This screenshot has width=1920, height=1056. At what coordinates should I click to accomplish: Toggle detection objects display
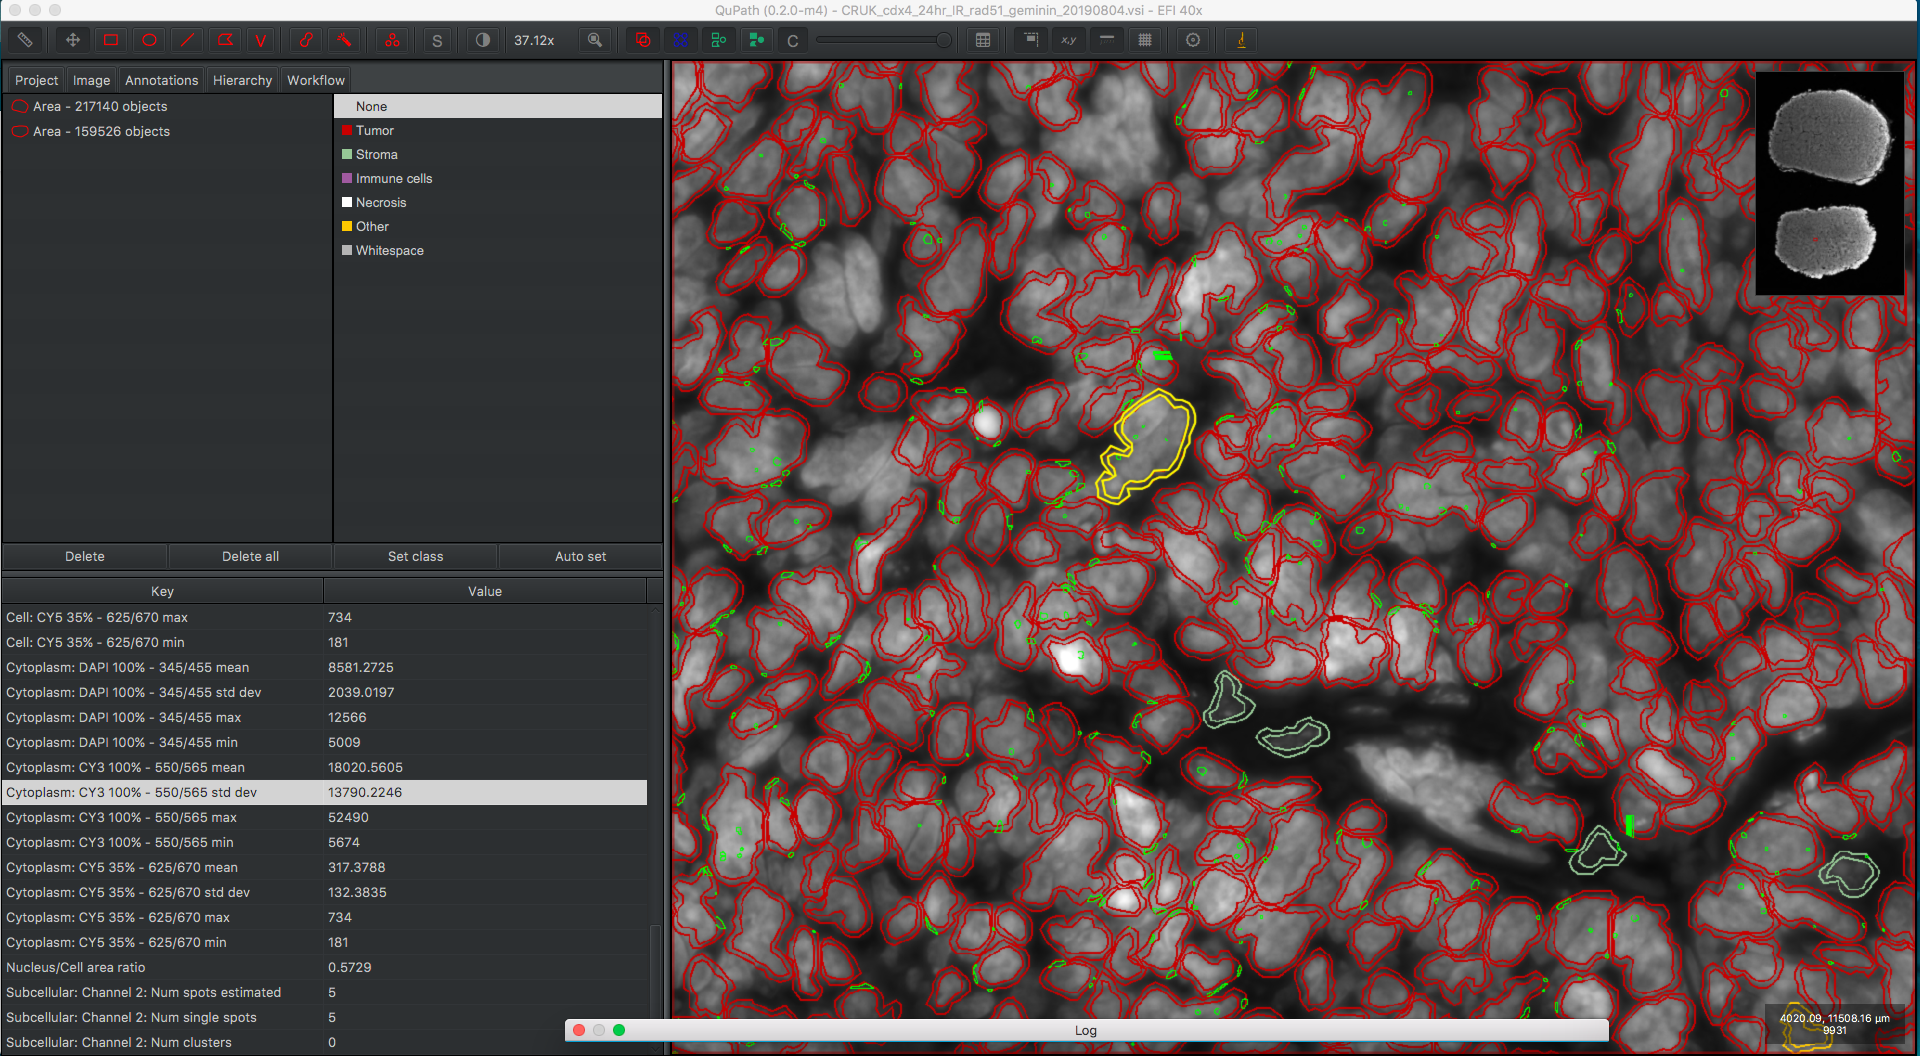click(680, 40)
